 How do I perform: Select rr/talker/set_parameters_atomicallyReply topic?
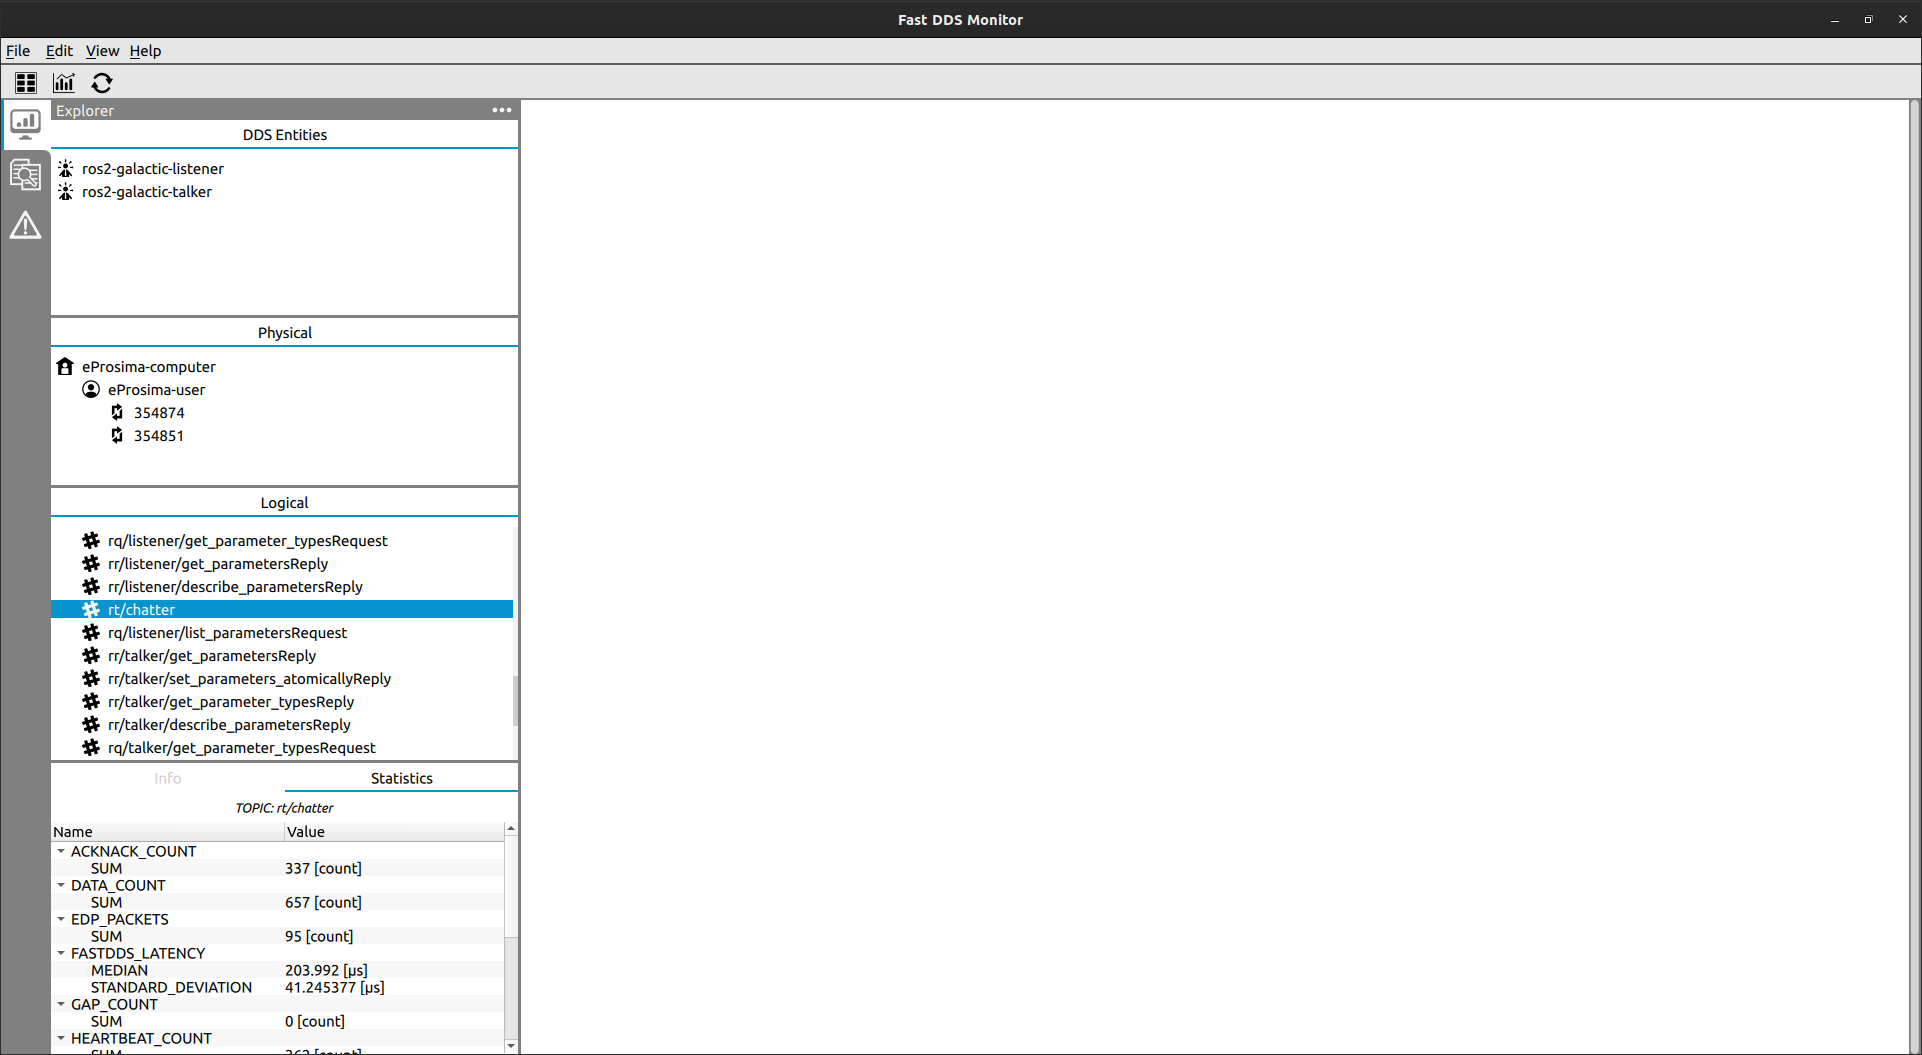coord(250,678)
